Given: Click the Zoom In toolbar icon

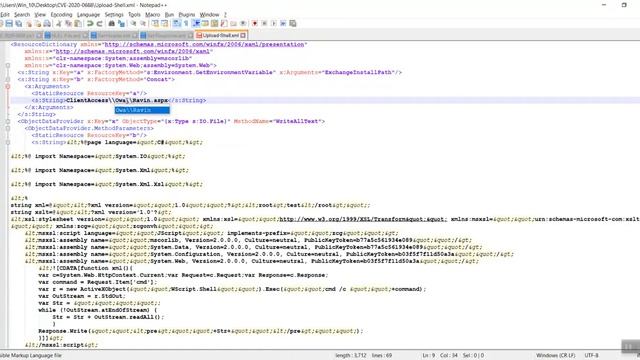Looking at the screenshot, I should pyautogui.click(x=133, y=24).
